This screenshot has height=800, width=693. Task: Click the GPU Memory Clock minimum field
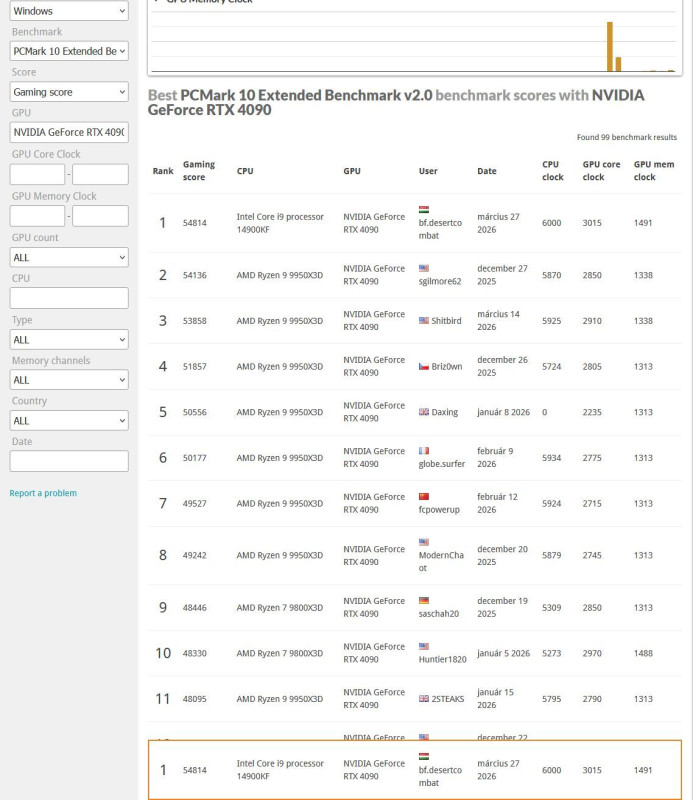click(37, 216)
